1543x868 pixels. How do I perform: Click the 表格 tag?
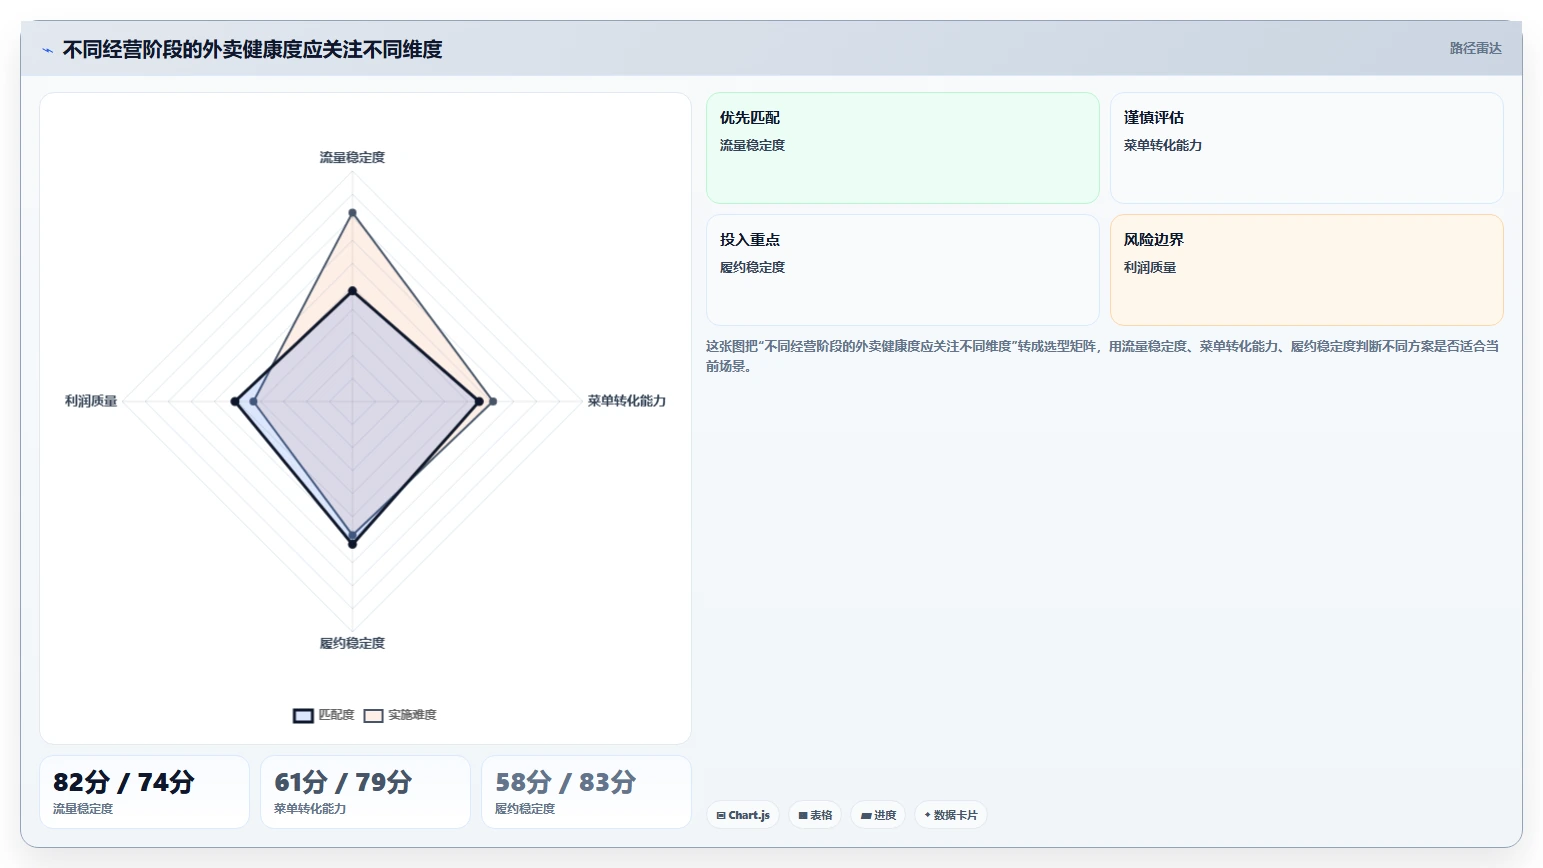815,815
